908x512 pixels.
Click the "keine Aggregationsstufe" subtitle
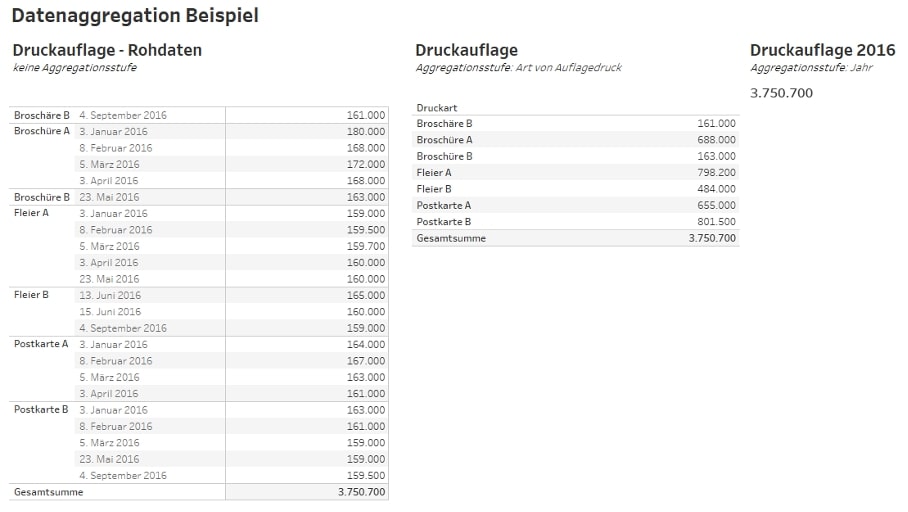click(75, 68)
